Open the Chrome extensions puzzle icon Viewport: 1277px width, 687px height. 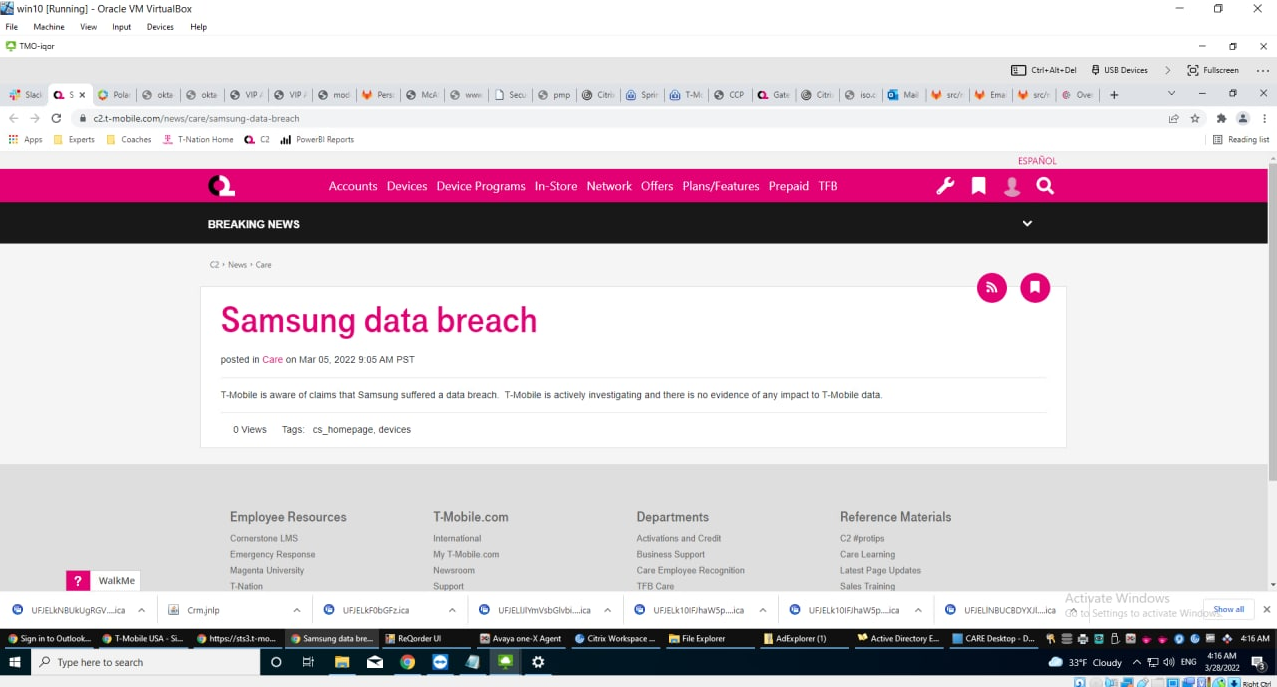(1221, 118)
